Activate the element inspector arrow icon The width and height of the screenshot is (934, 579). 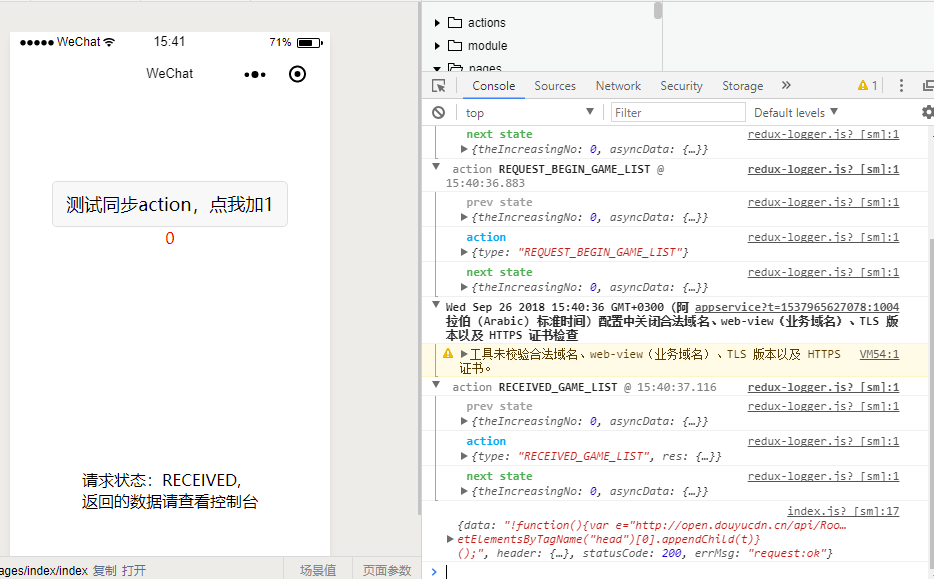[x=439, y=86]
